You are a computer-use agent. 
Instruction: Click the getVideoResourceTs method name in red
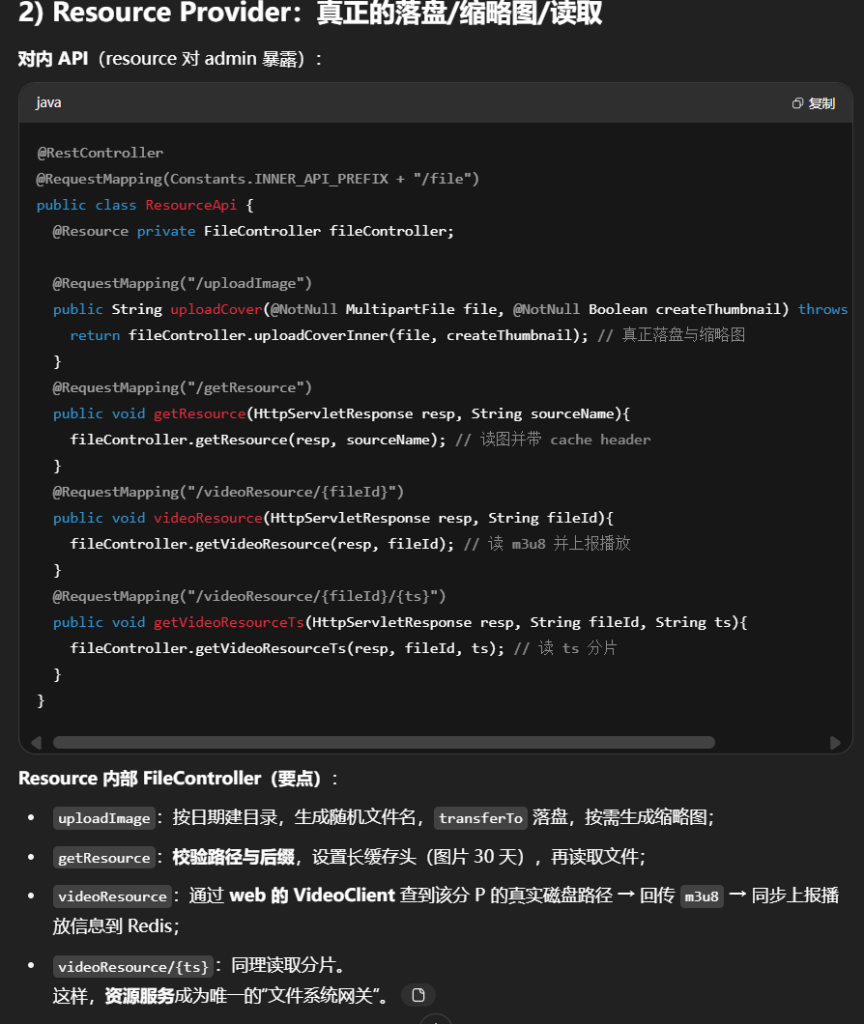click(228, 622)
